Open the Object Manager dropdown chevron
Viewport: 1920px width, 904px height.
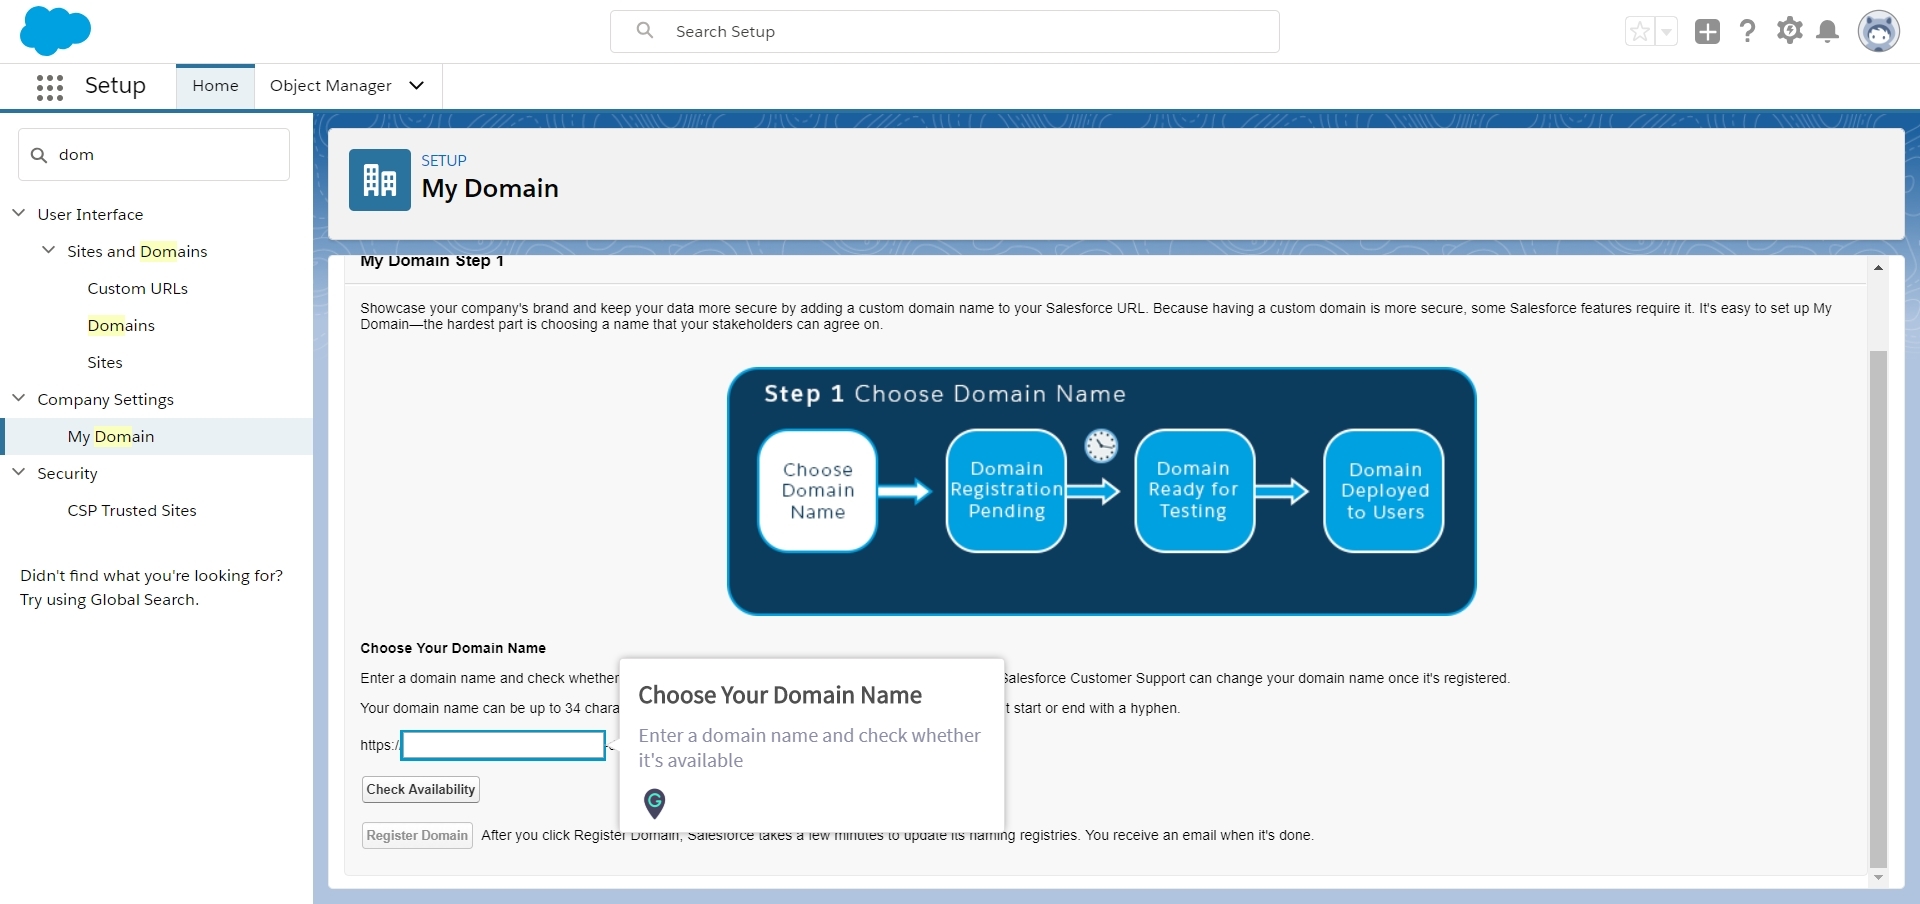pos(417,86)
